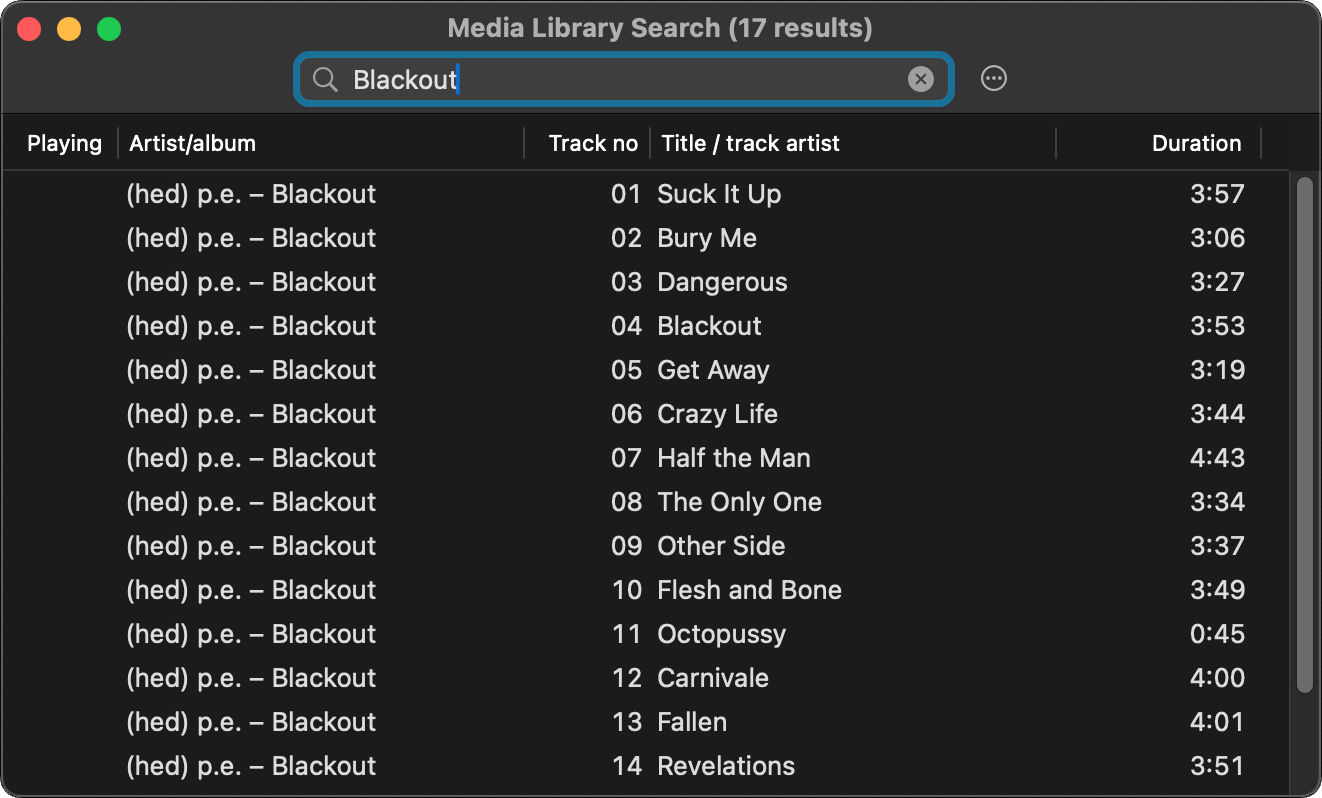Viewport: 1322px width, 798px height.
Task: Select the Carnivale track row
Action: (713, 678)
